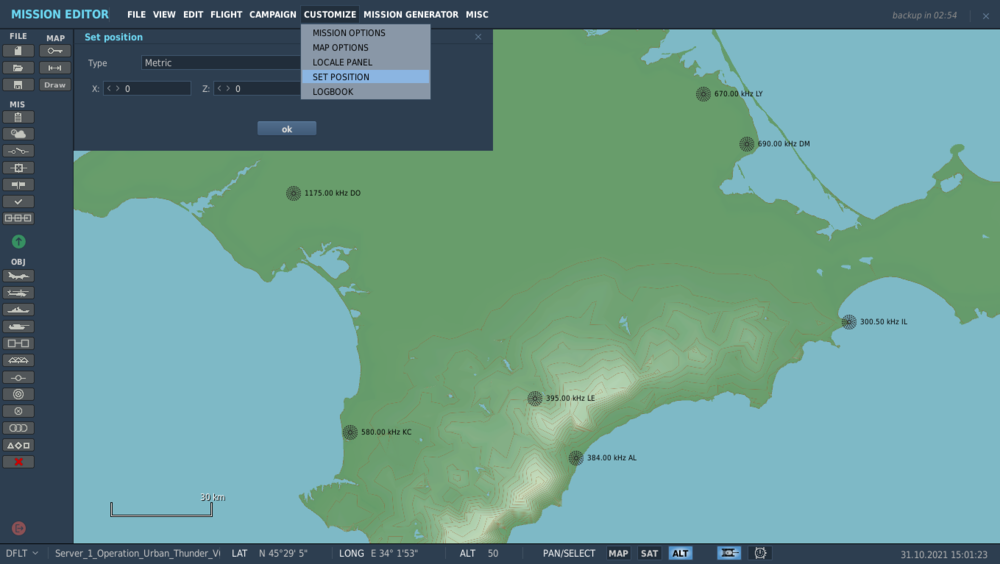Select the airplane group placement tool
Viewport: 1000px width, 564px height.
(x=18, y=276)
